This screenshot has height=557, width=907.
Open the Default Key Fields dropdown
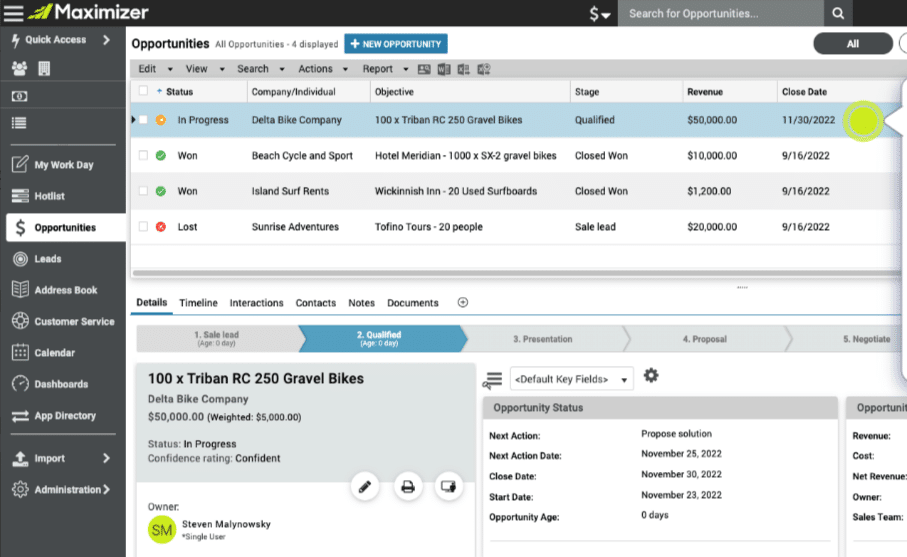(x=572, y=379)
